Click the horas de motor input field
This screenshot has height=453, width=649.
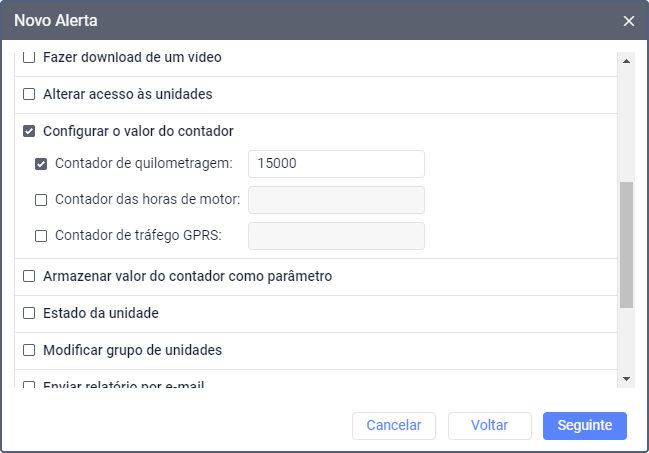[x=336, y=200]
